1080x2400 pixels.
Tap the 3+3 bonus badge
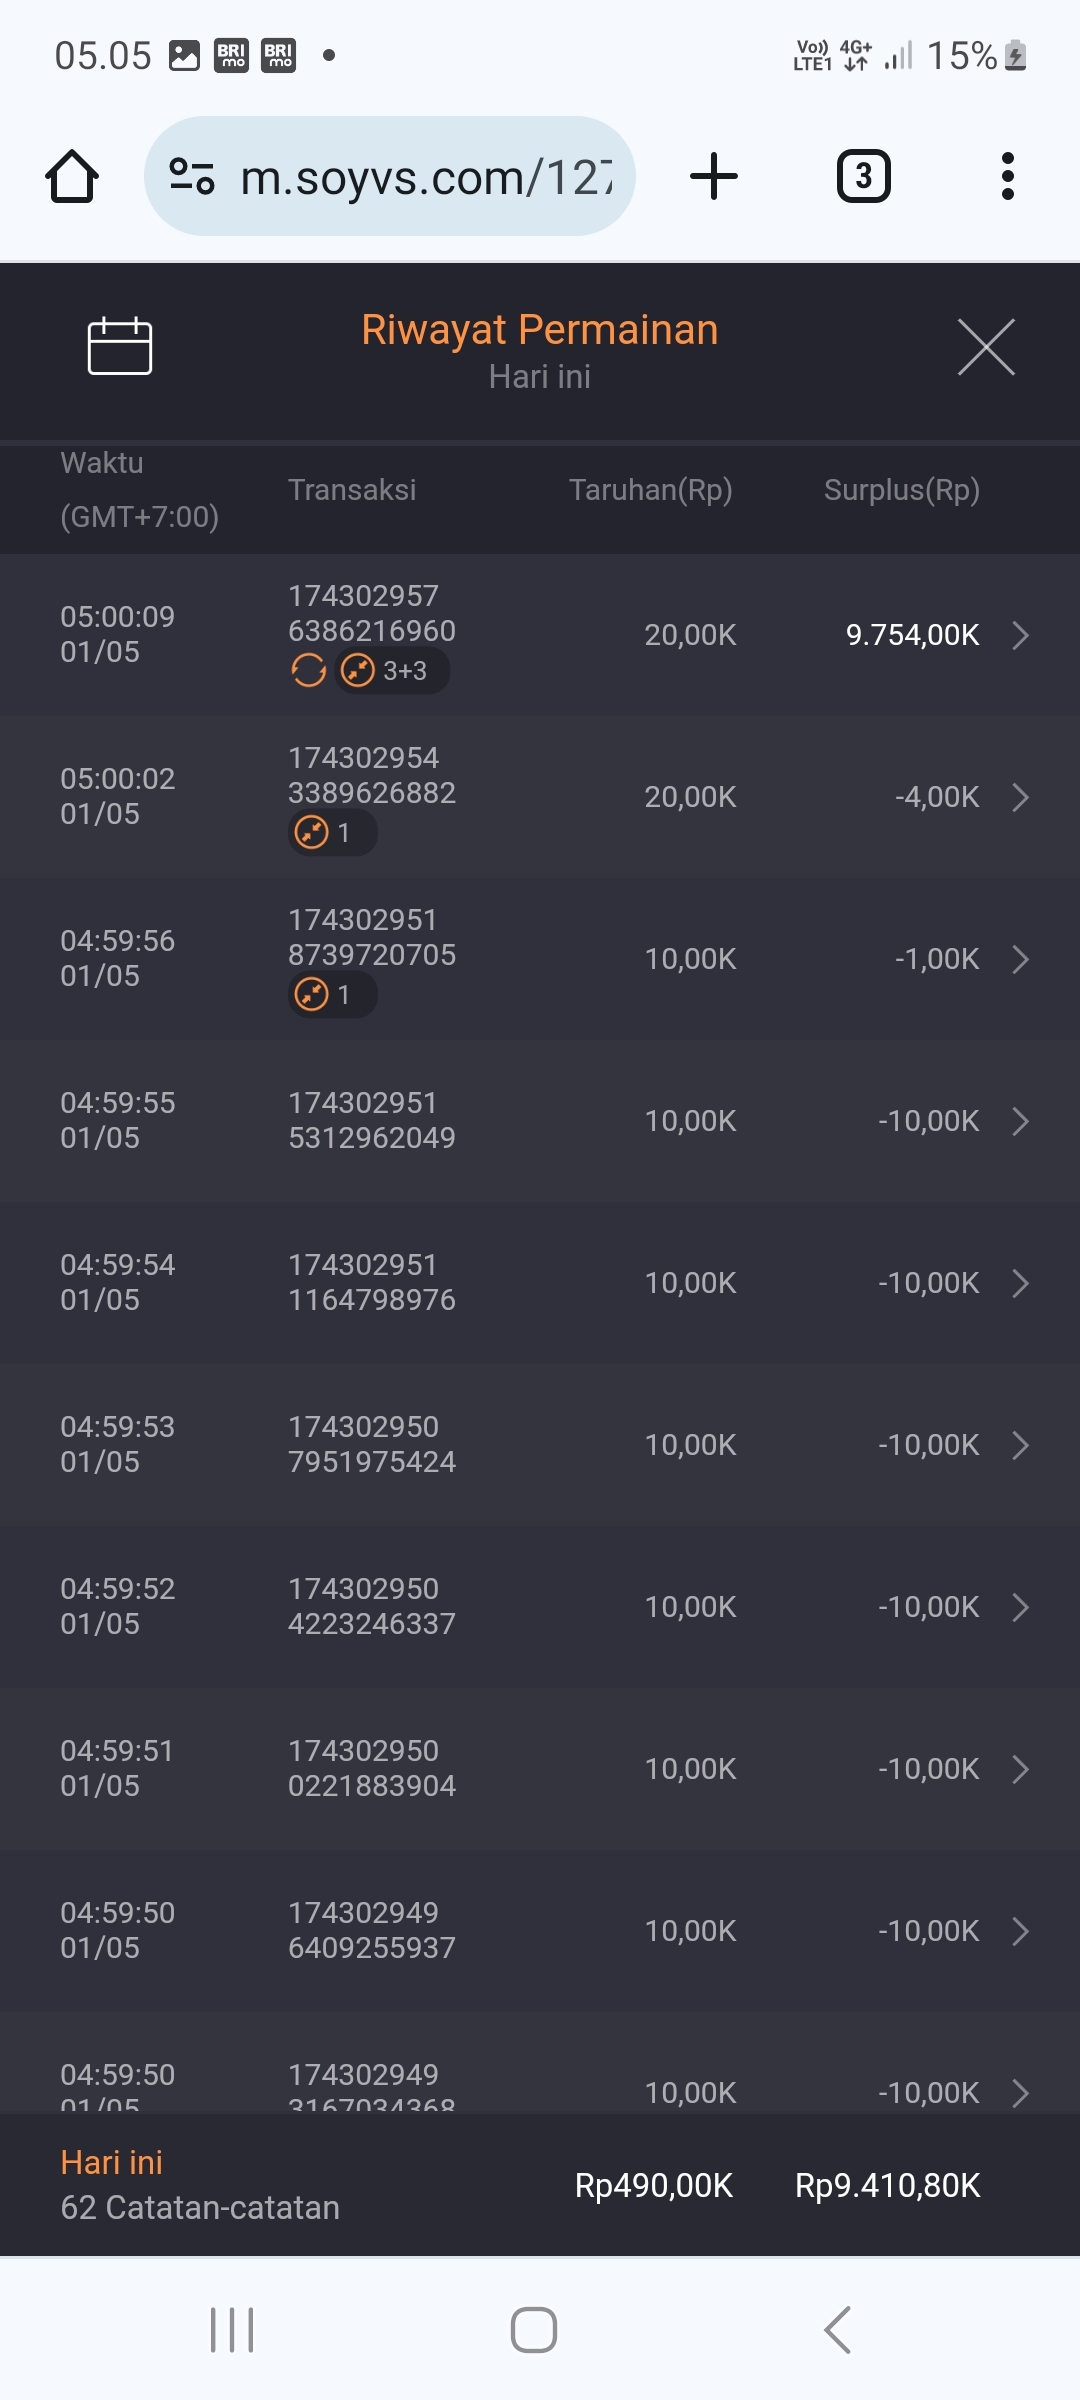pyautogui.click(x=392, y=670)
